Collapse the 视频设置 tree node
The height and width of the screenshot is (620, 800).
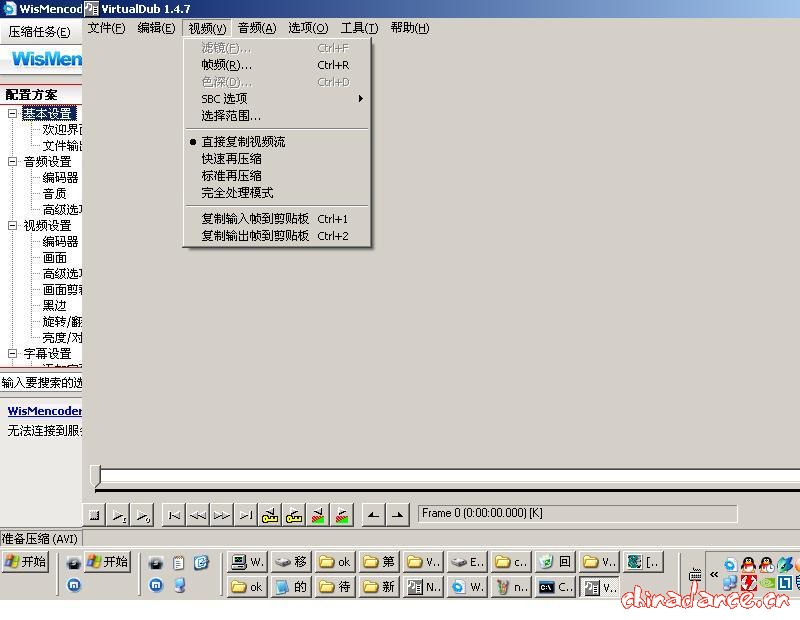(13, 226)
